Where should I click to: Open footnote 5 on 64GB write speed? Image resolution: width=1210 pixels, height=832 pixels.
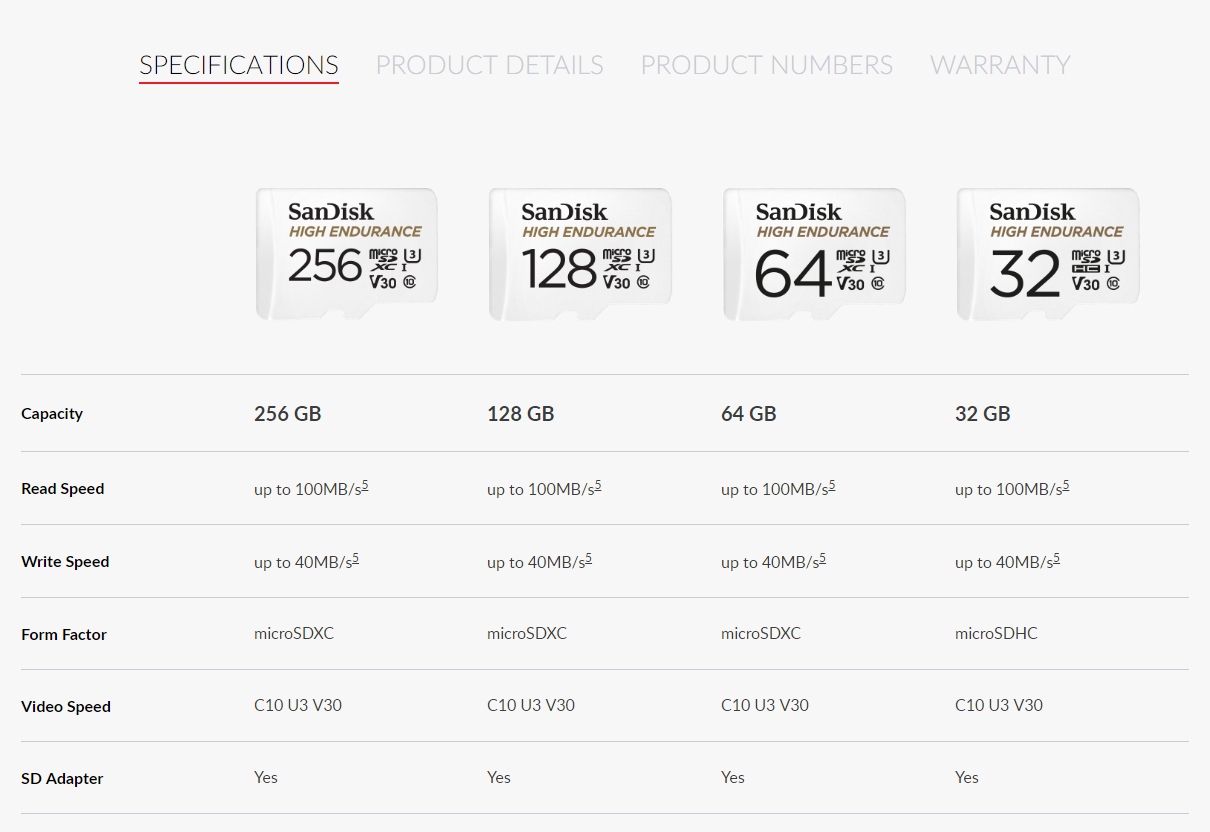click(x=822, y=555)
